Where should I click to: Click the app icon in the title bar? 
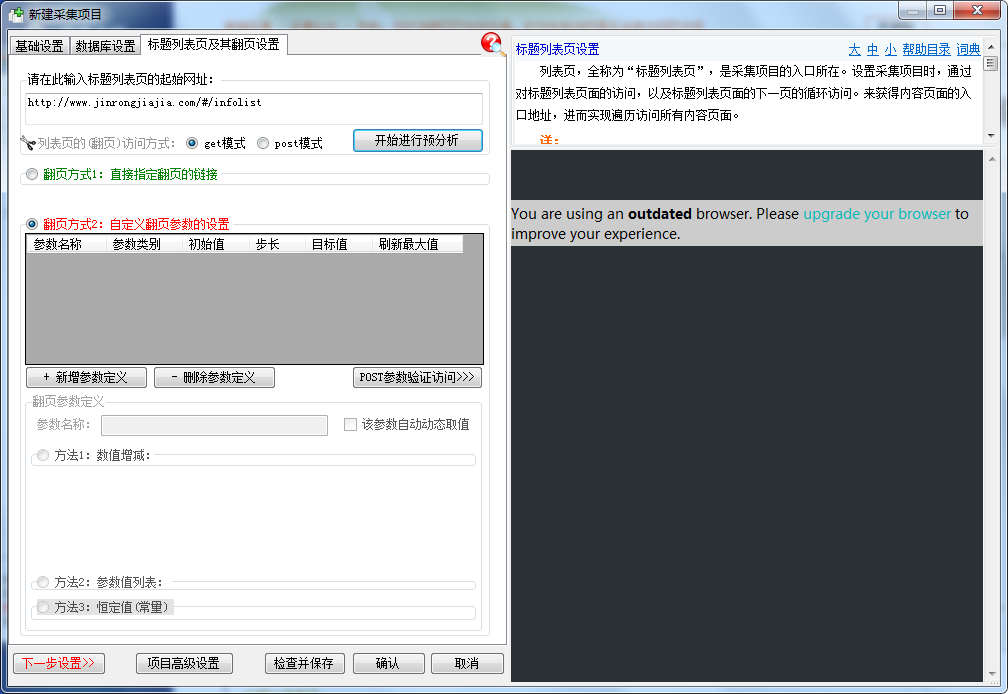tap(15, 14)
